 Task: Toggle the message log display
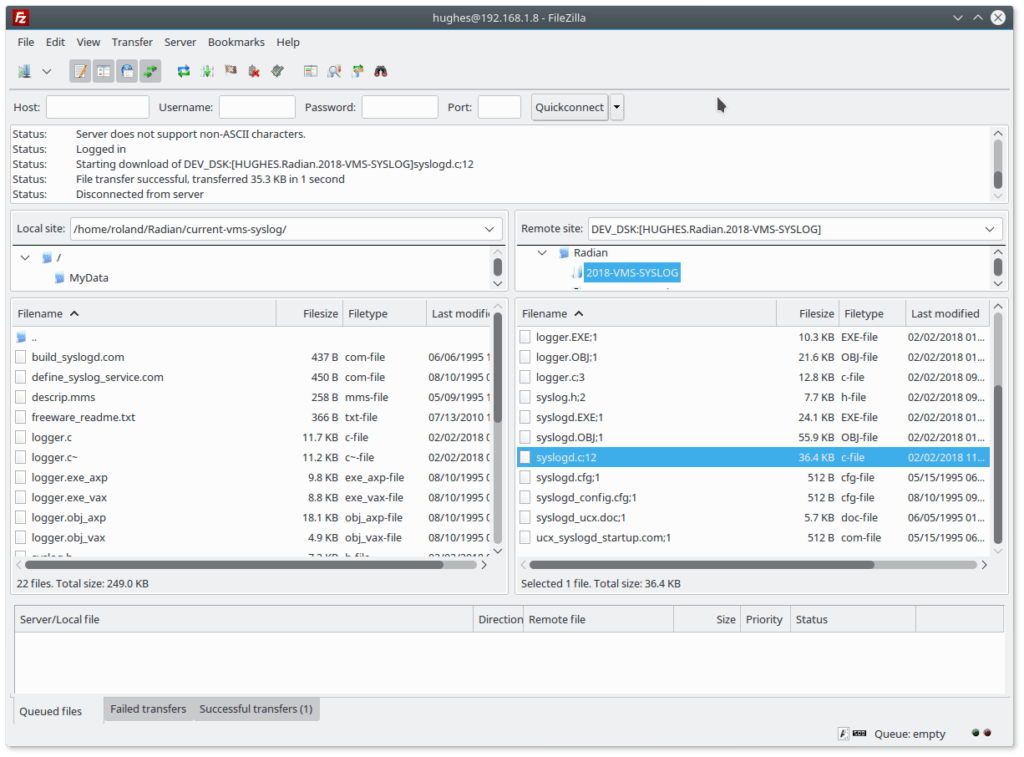(x=80, y=71)
